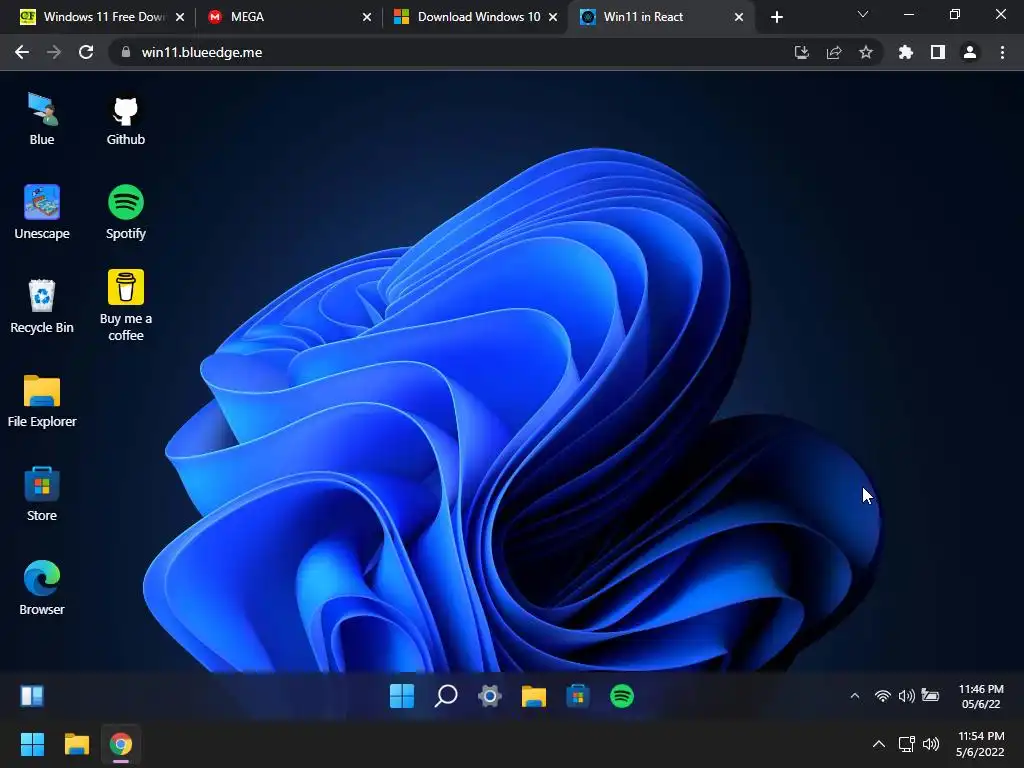
Task: Open the Github desktop shortcut
Action: pyautogui.click(x=125, y=119)
